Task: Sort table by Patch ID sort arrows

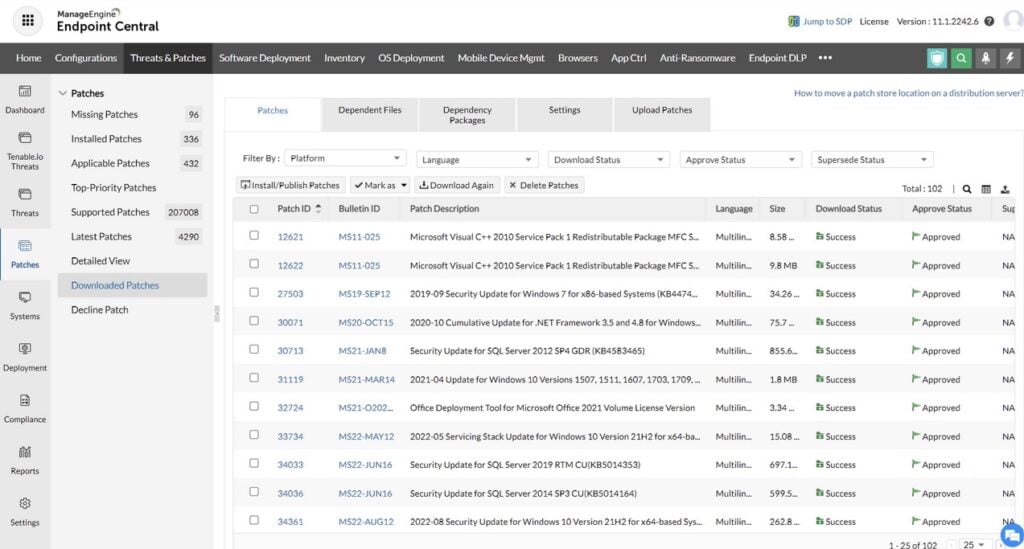Action: (x=318, y=208)
